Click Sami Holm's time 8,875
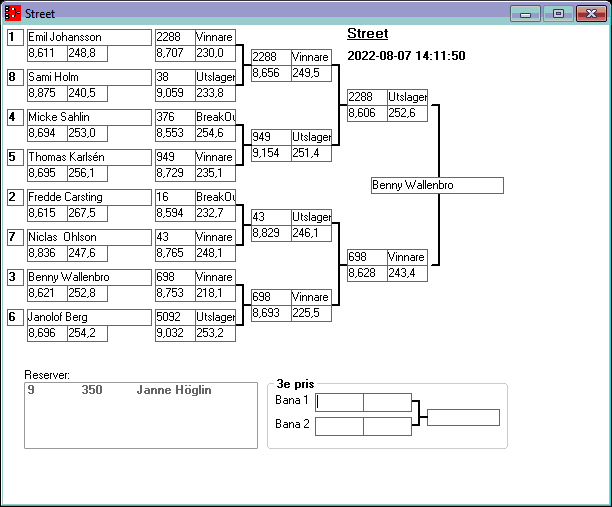Image resolution: width=612 pixels, height=507 pixels. tap(47, 93)
